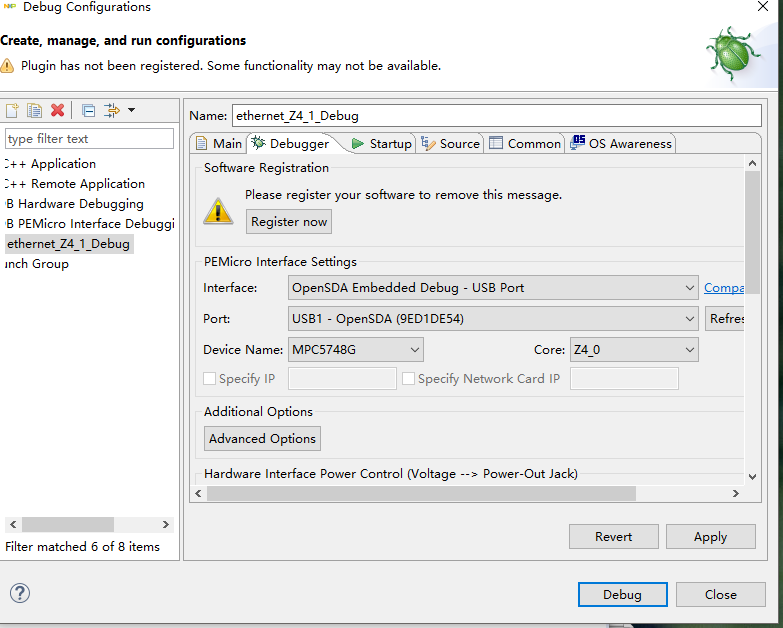Open the Interface dropdown
Viewport: 783px width, 628px height.
pos(493,288)
